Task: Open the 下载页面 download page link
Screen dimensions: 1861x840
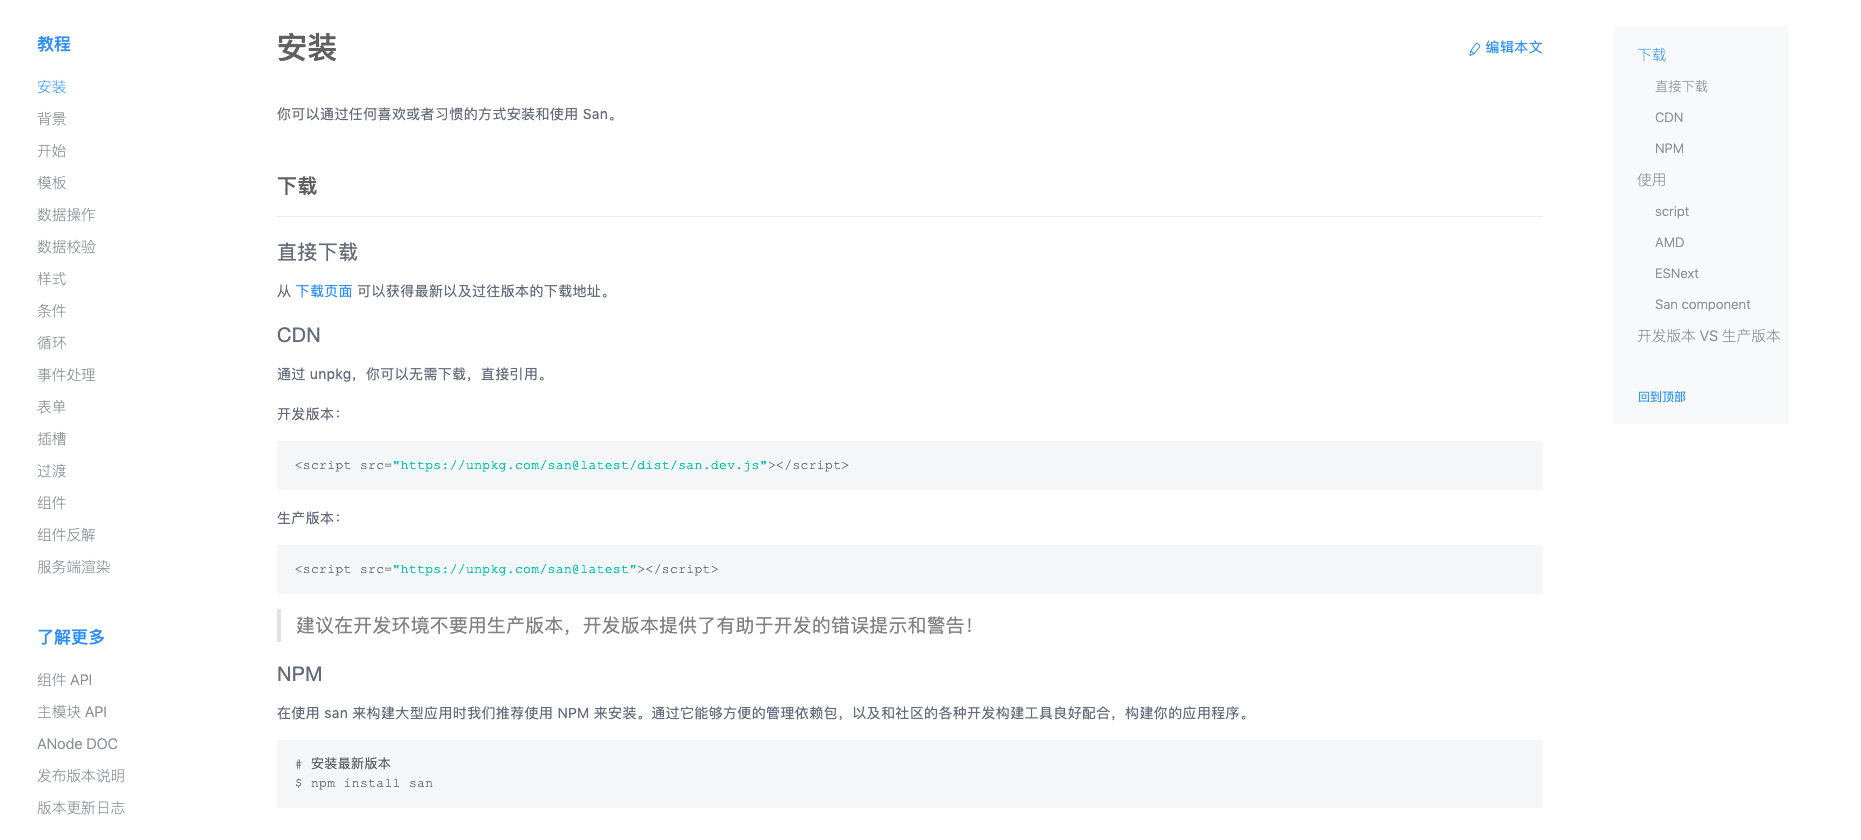Action: (324, 291)
